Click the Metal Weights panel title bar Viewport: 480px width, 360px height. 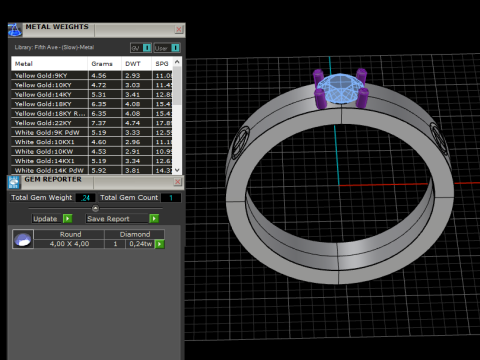click(97, 30)
